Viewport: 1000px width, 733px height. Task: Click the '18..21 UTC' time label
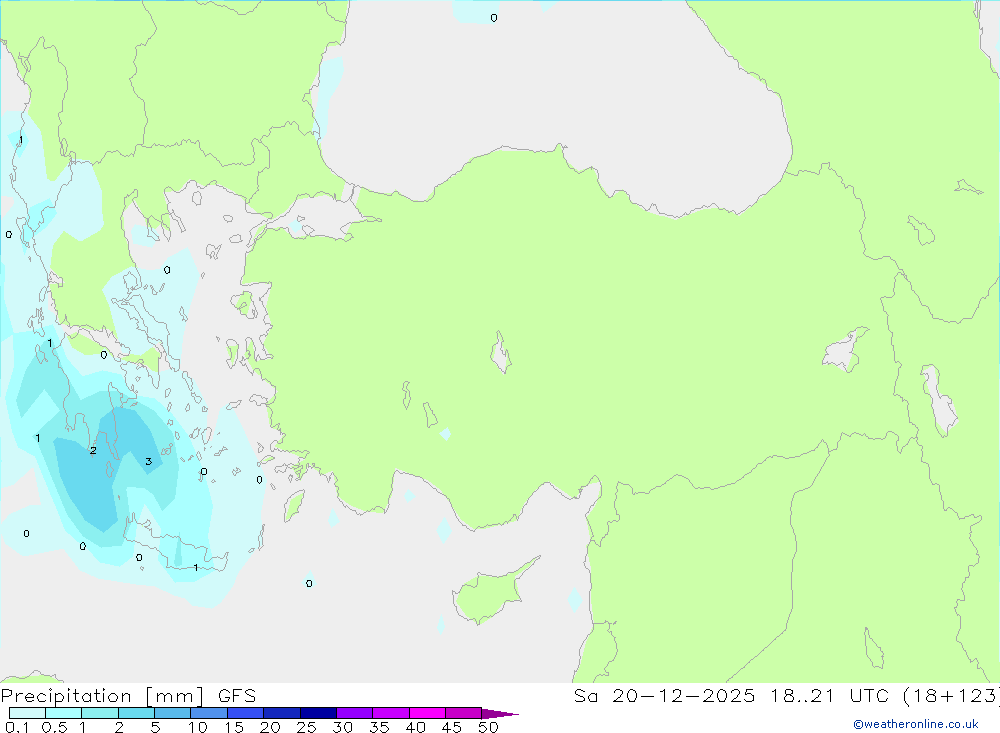pyautogui.click(x=828, y=696)
